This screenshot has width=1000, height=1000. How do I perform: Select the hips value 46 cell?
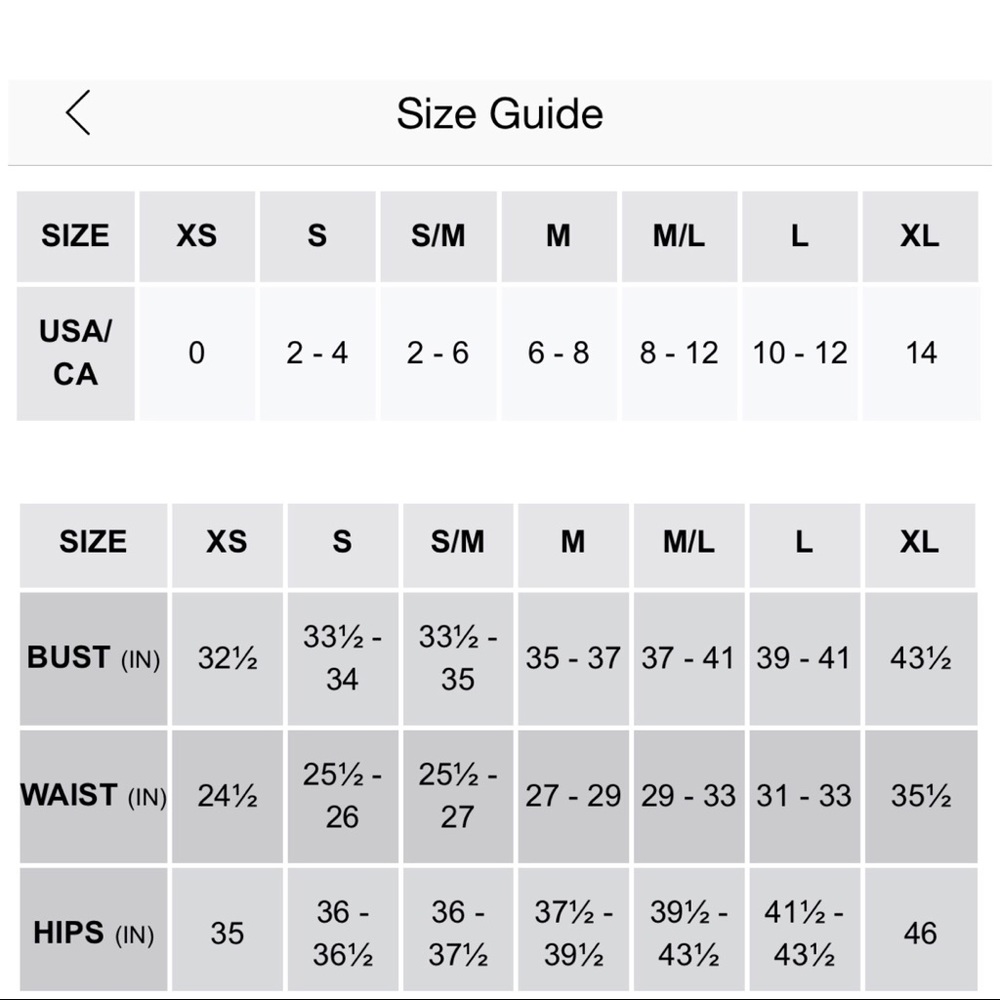(x=921, y=933)
